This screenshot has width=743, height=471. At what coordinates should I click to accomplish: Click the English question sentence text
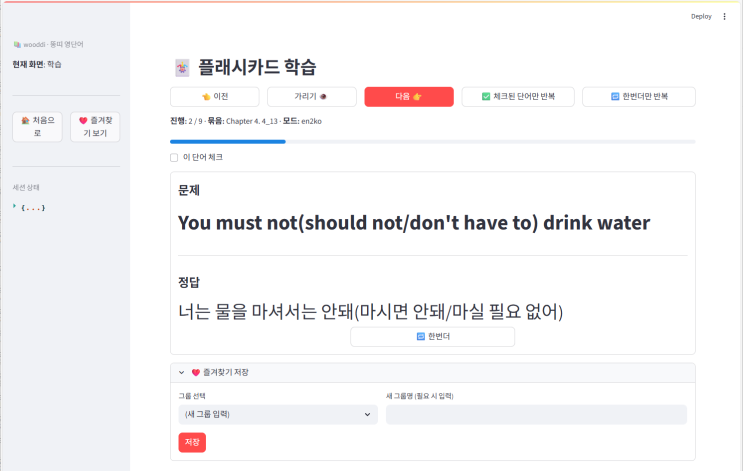(414, 223)
